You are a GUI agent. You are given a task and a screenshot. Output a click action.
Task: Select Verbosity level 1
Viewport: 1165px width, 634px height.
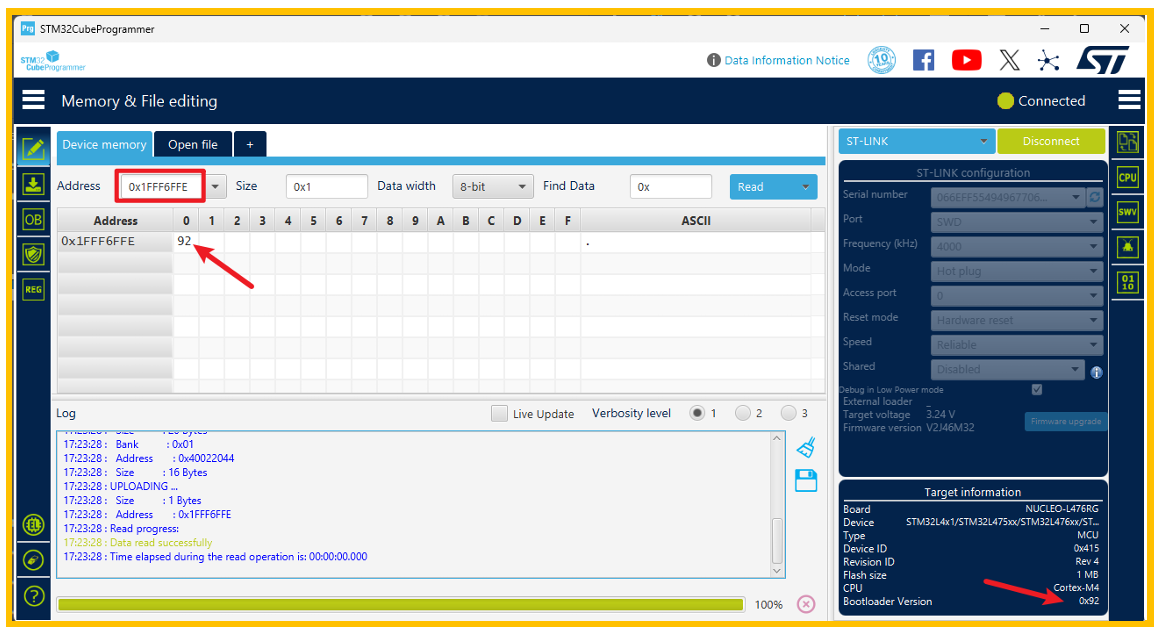click(697, 413)
